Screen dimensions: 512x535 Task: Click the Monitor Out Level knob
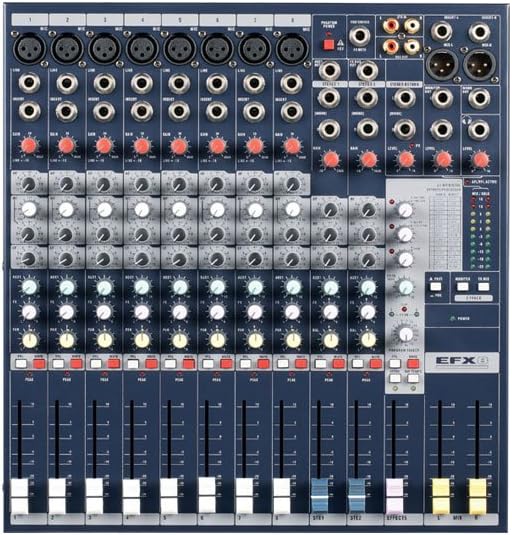point(443,159)
